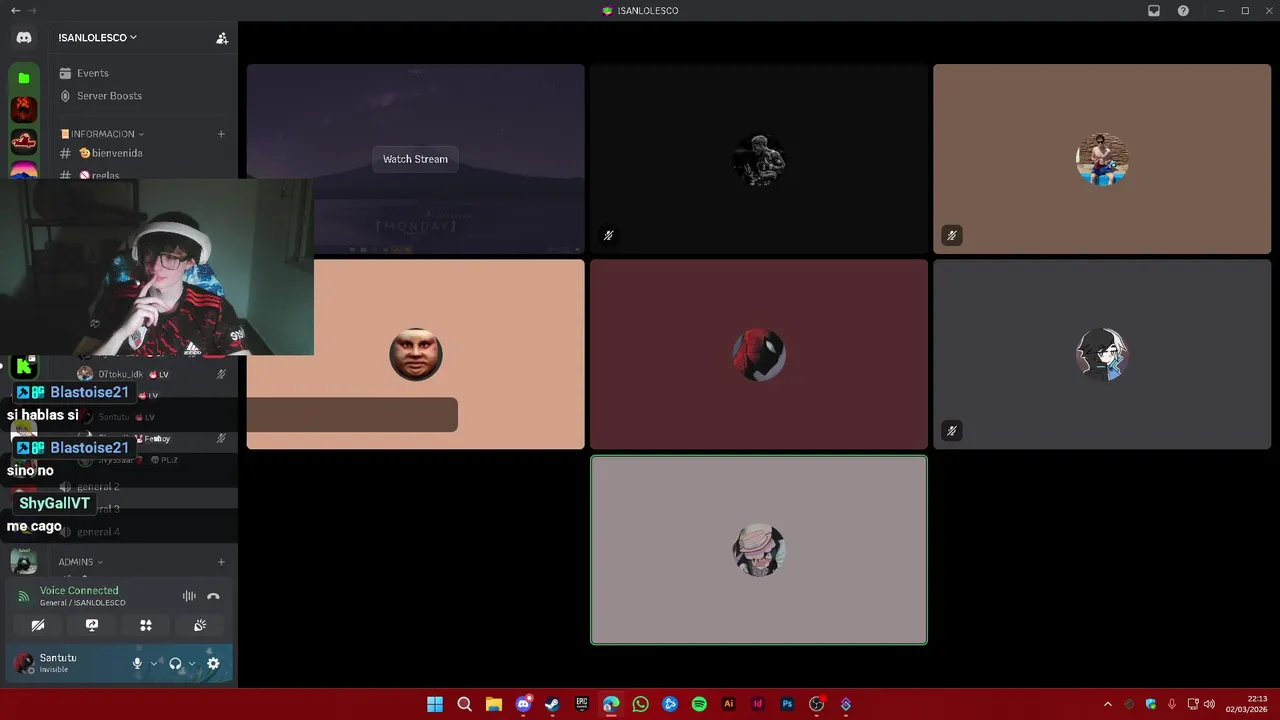
Task: Open Epic Games Launcher from taskbar
Action: (x=582, y=704)
